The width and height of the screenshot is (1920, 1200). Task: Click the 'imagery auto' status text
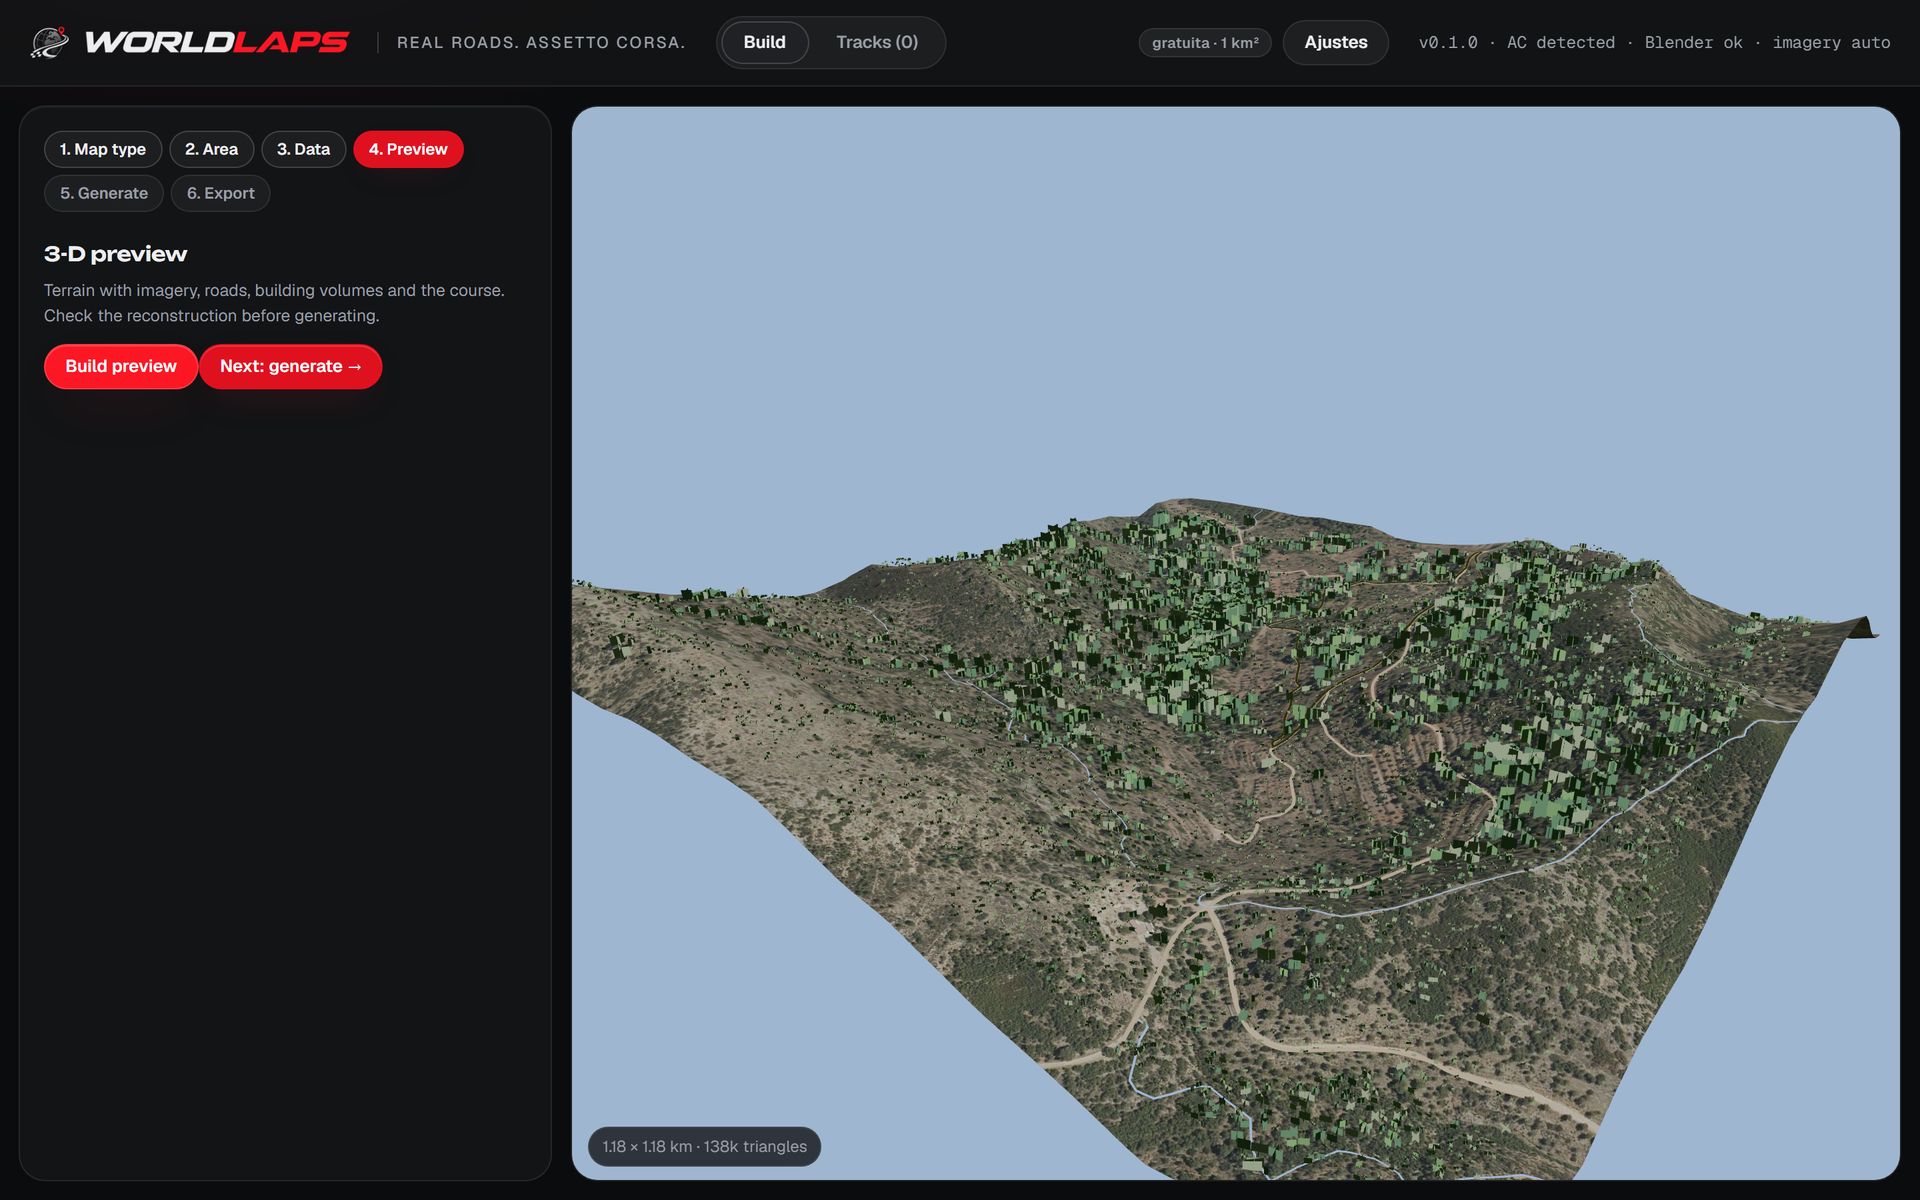(1831, 42)
